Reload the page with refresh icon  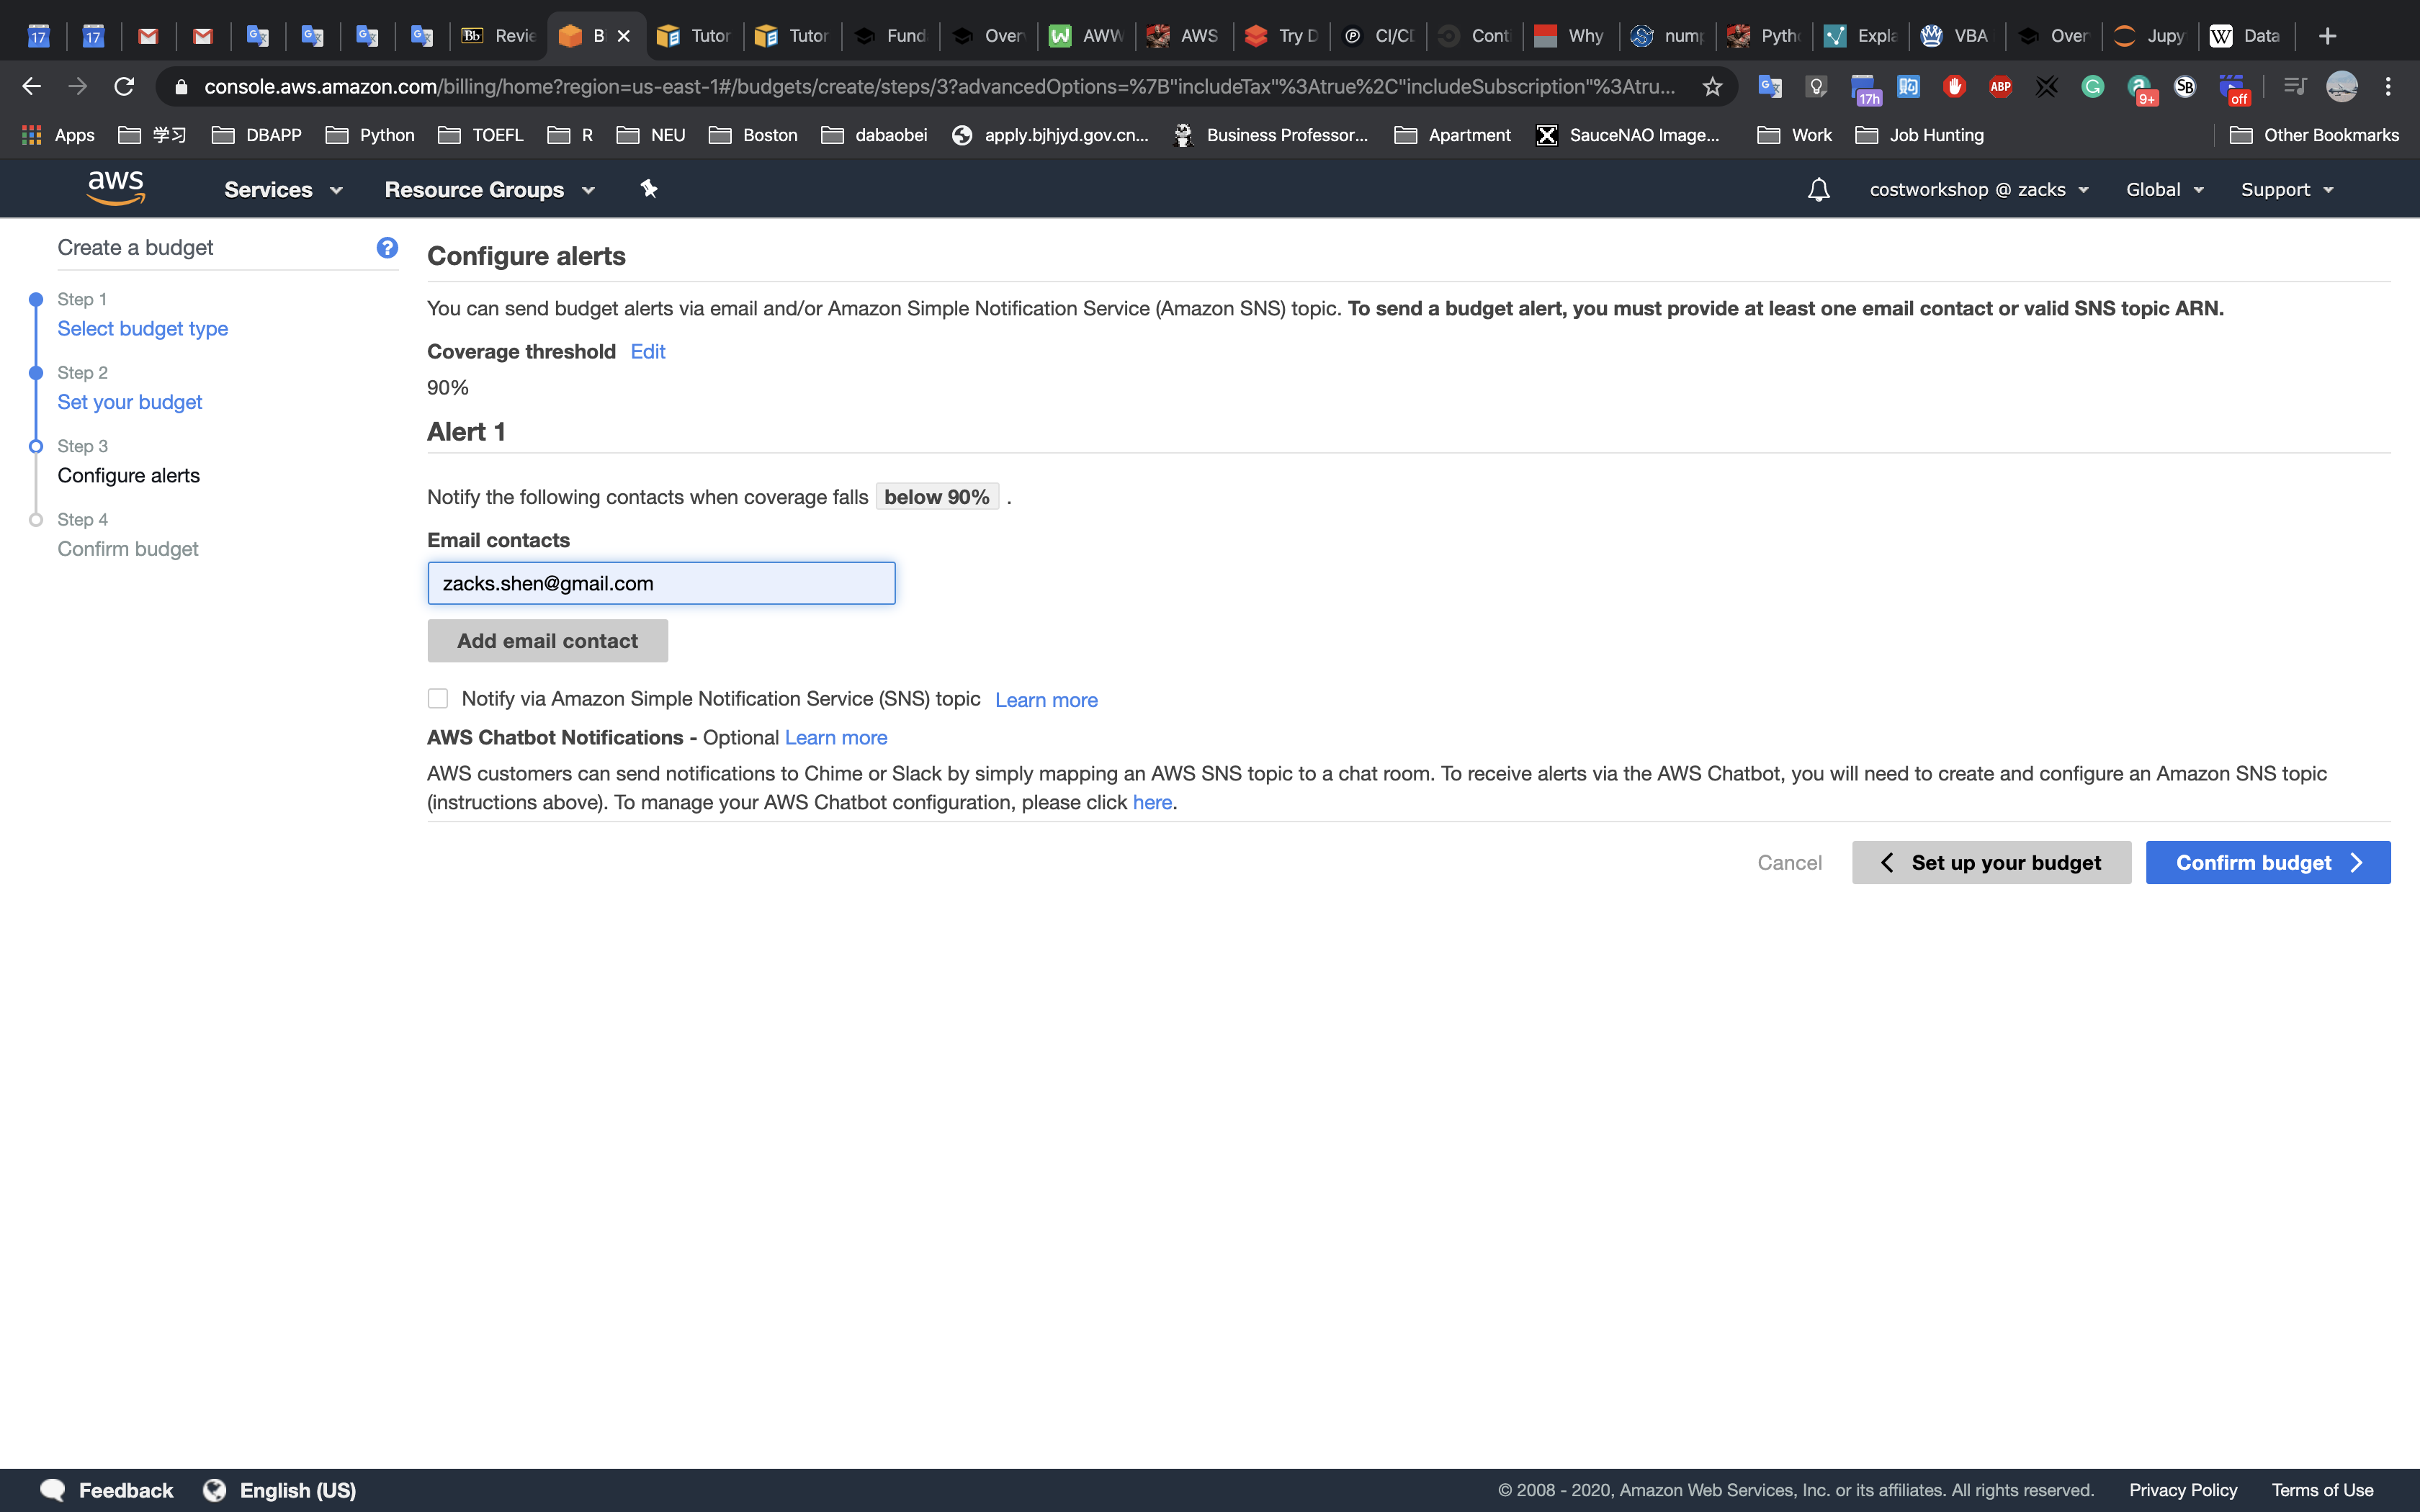(x=124, y=87)
